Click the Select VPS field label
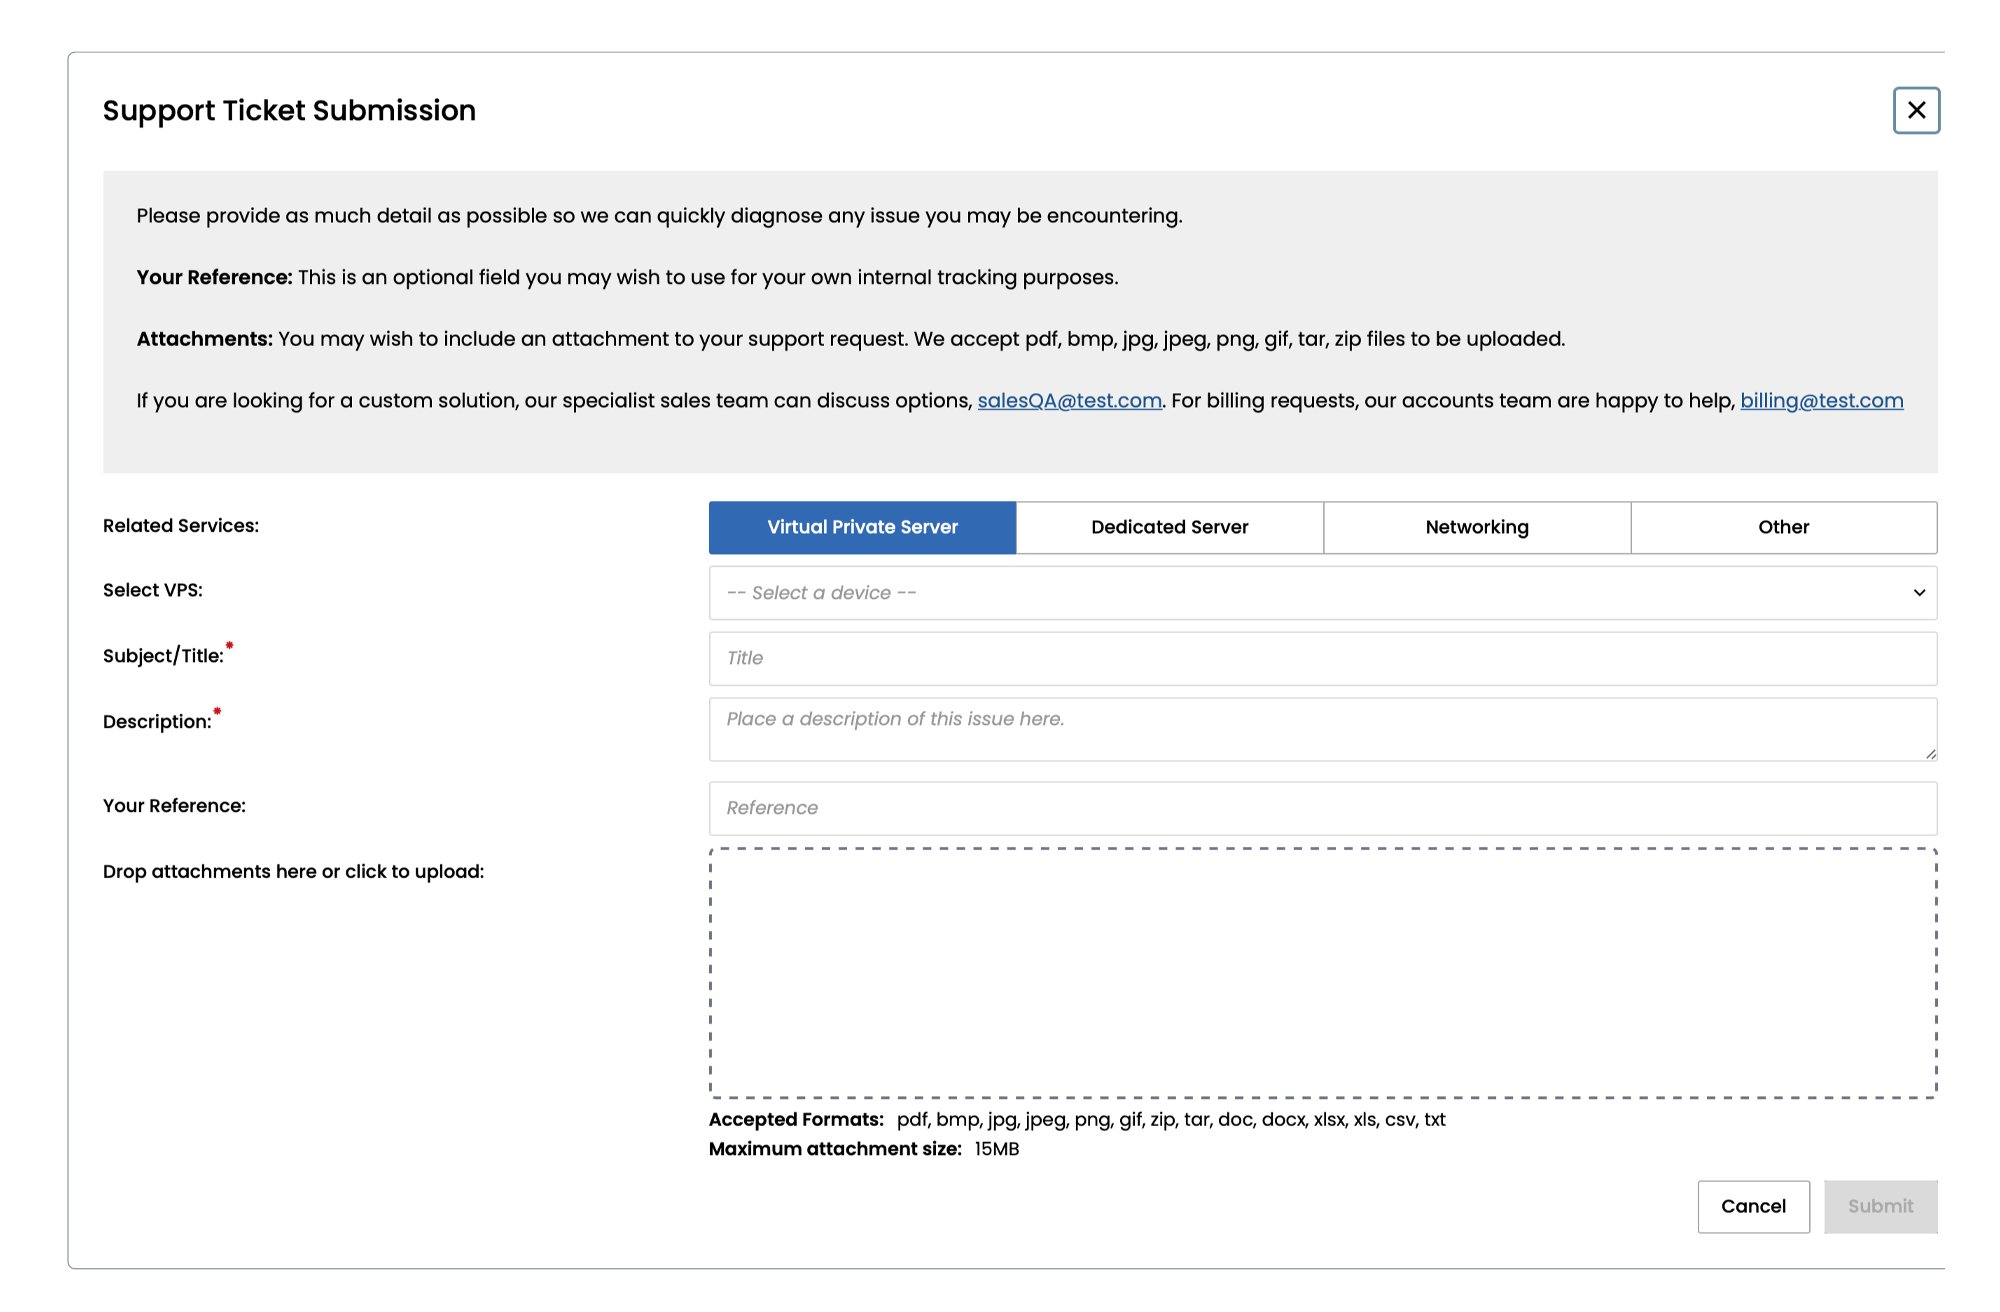 coord(152,590)
